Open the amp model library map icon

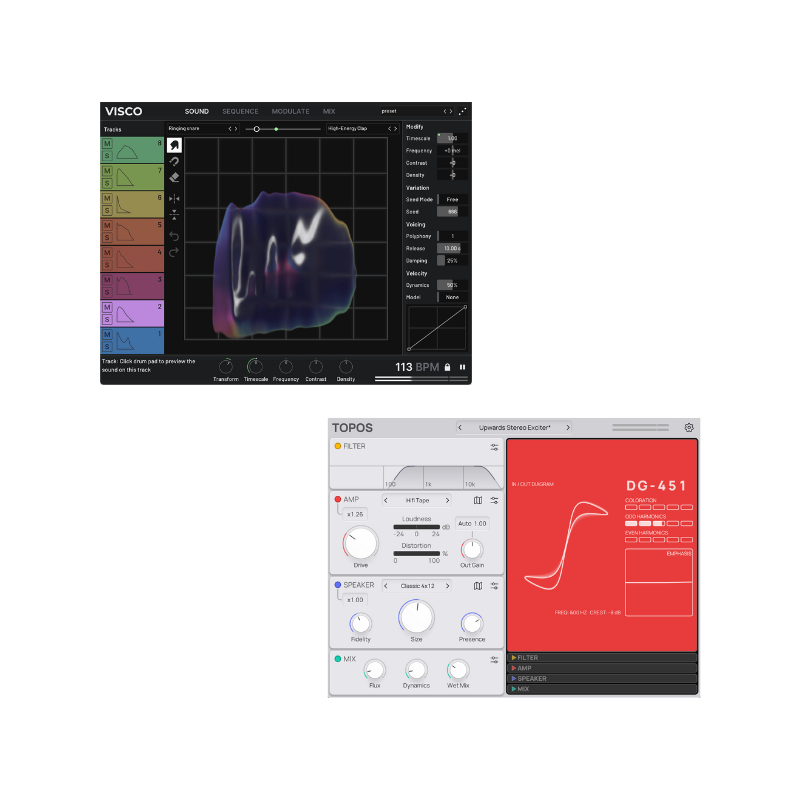point(478,500)
